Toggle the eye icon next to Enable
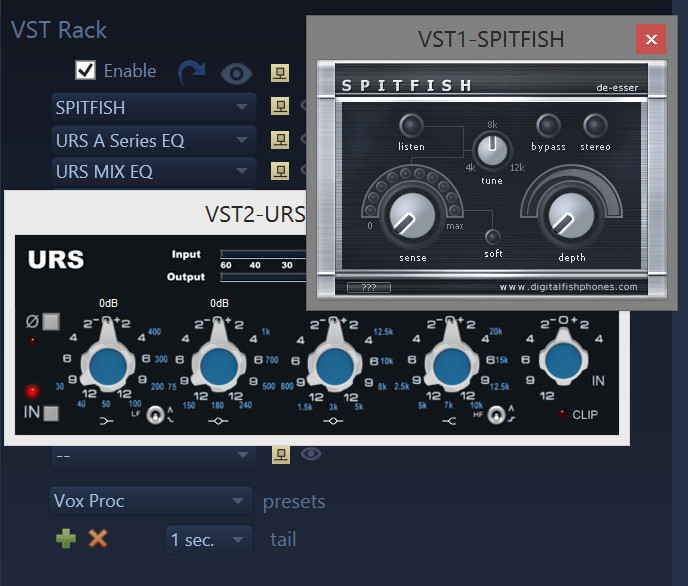This screenshot has height=586, width=688. click(x=236, y=73)
